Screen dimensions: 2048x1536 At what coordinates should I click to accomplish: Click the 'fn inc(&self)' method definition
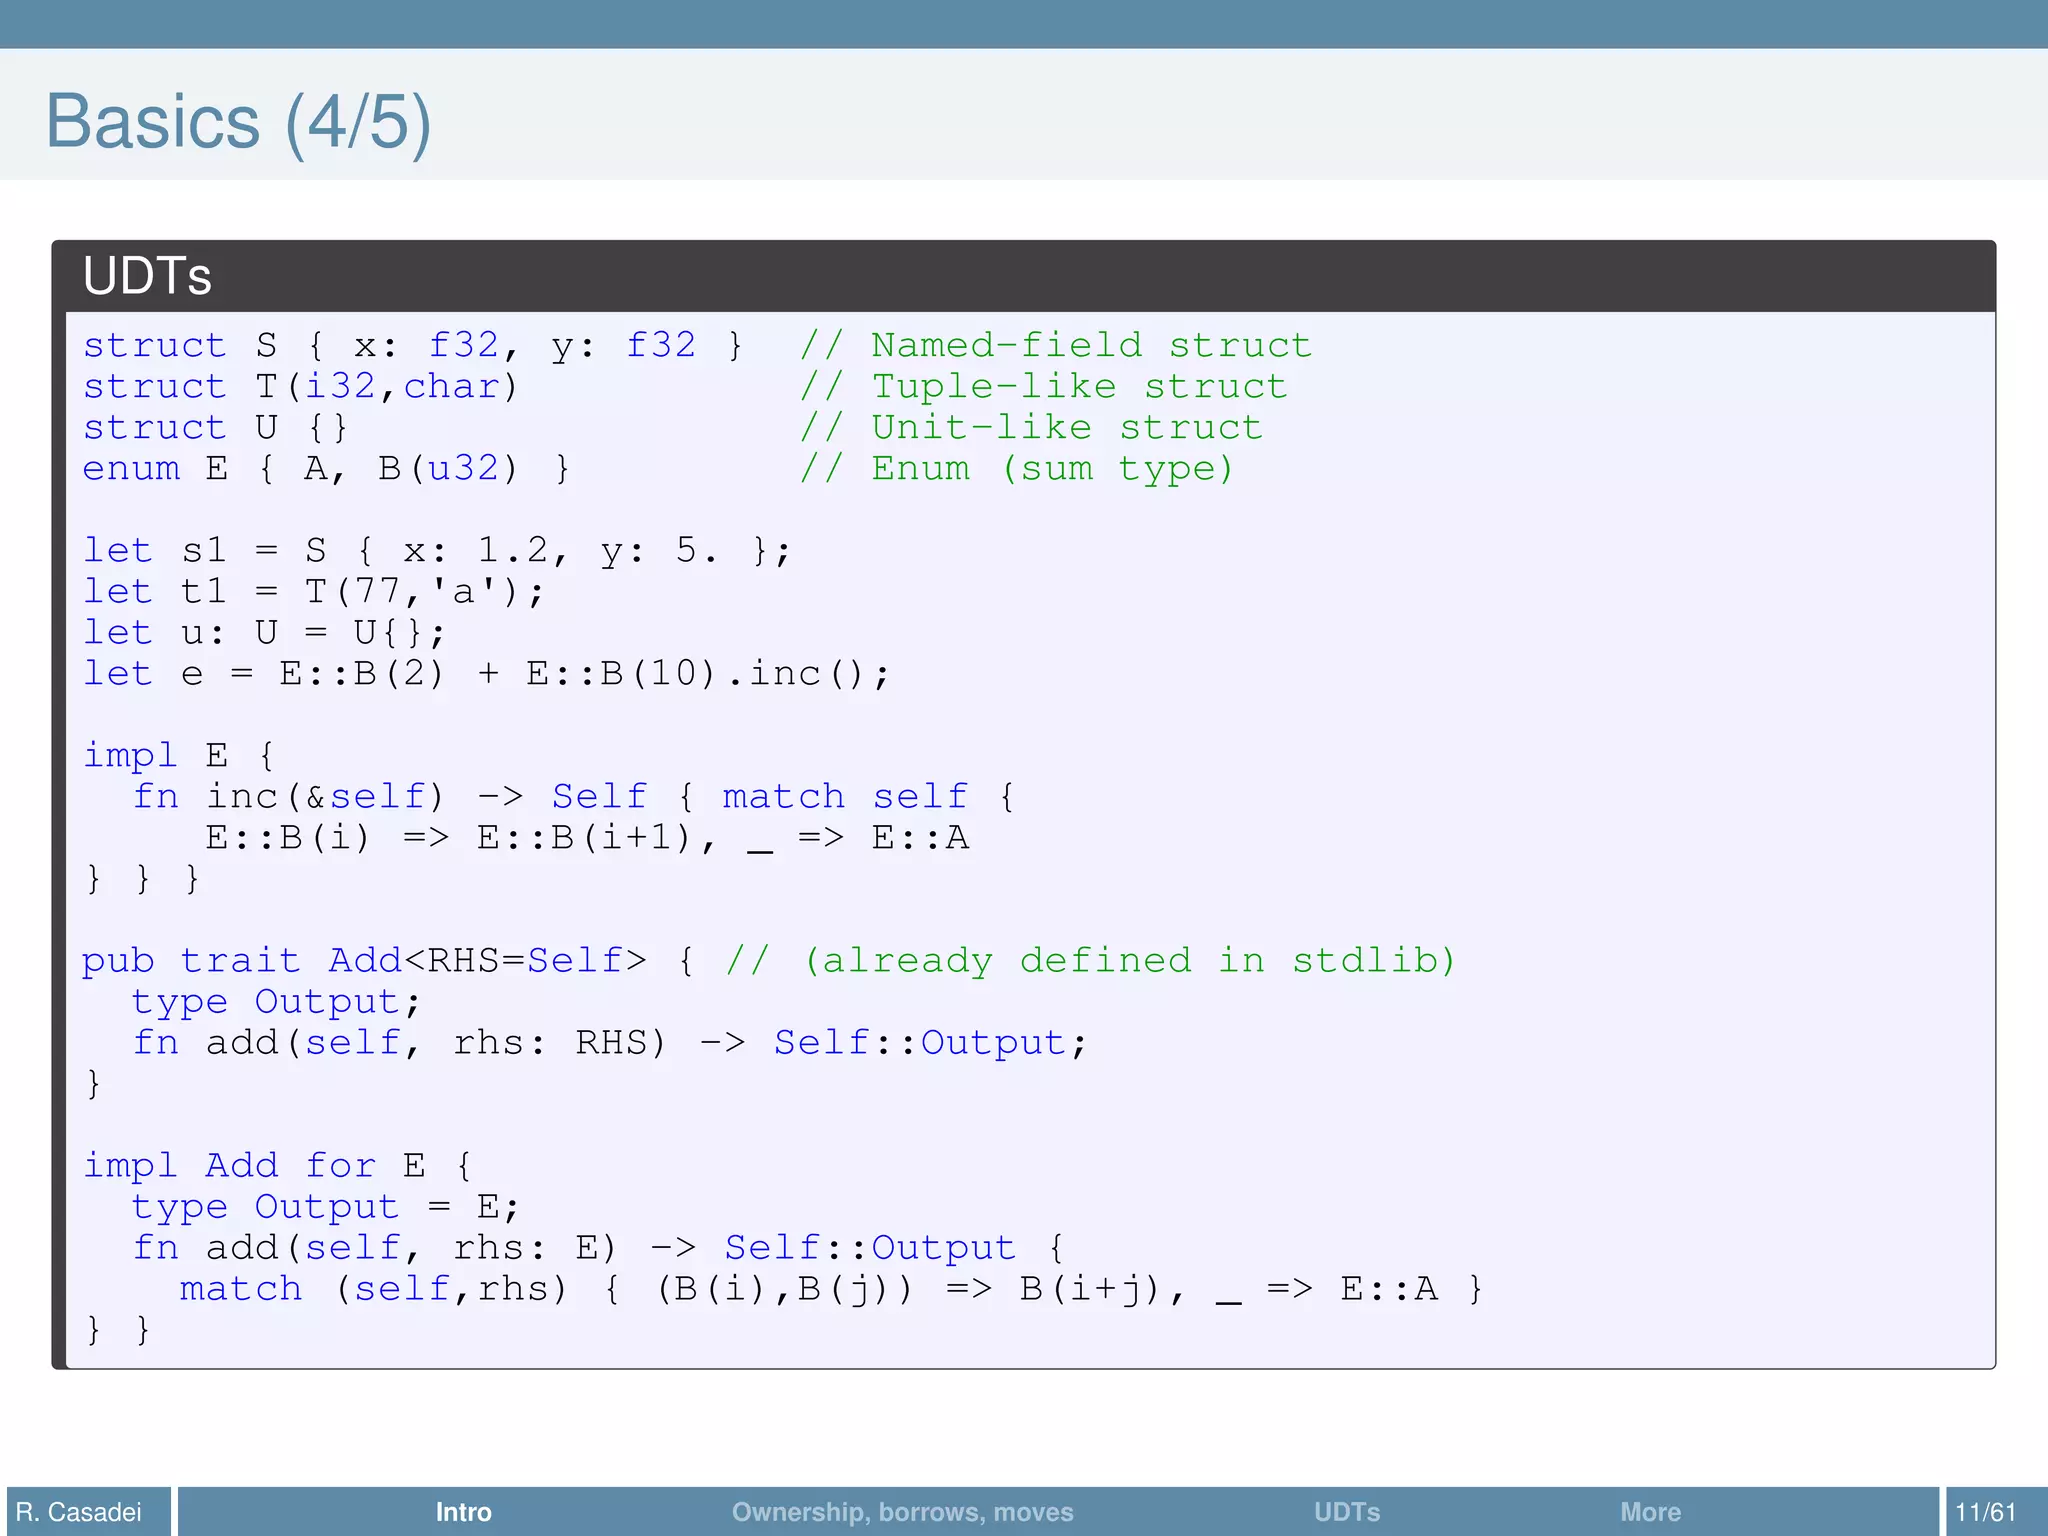(288, 797)
